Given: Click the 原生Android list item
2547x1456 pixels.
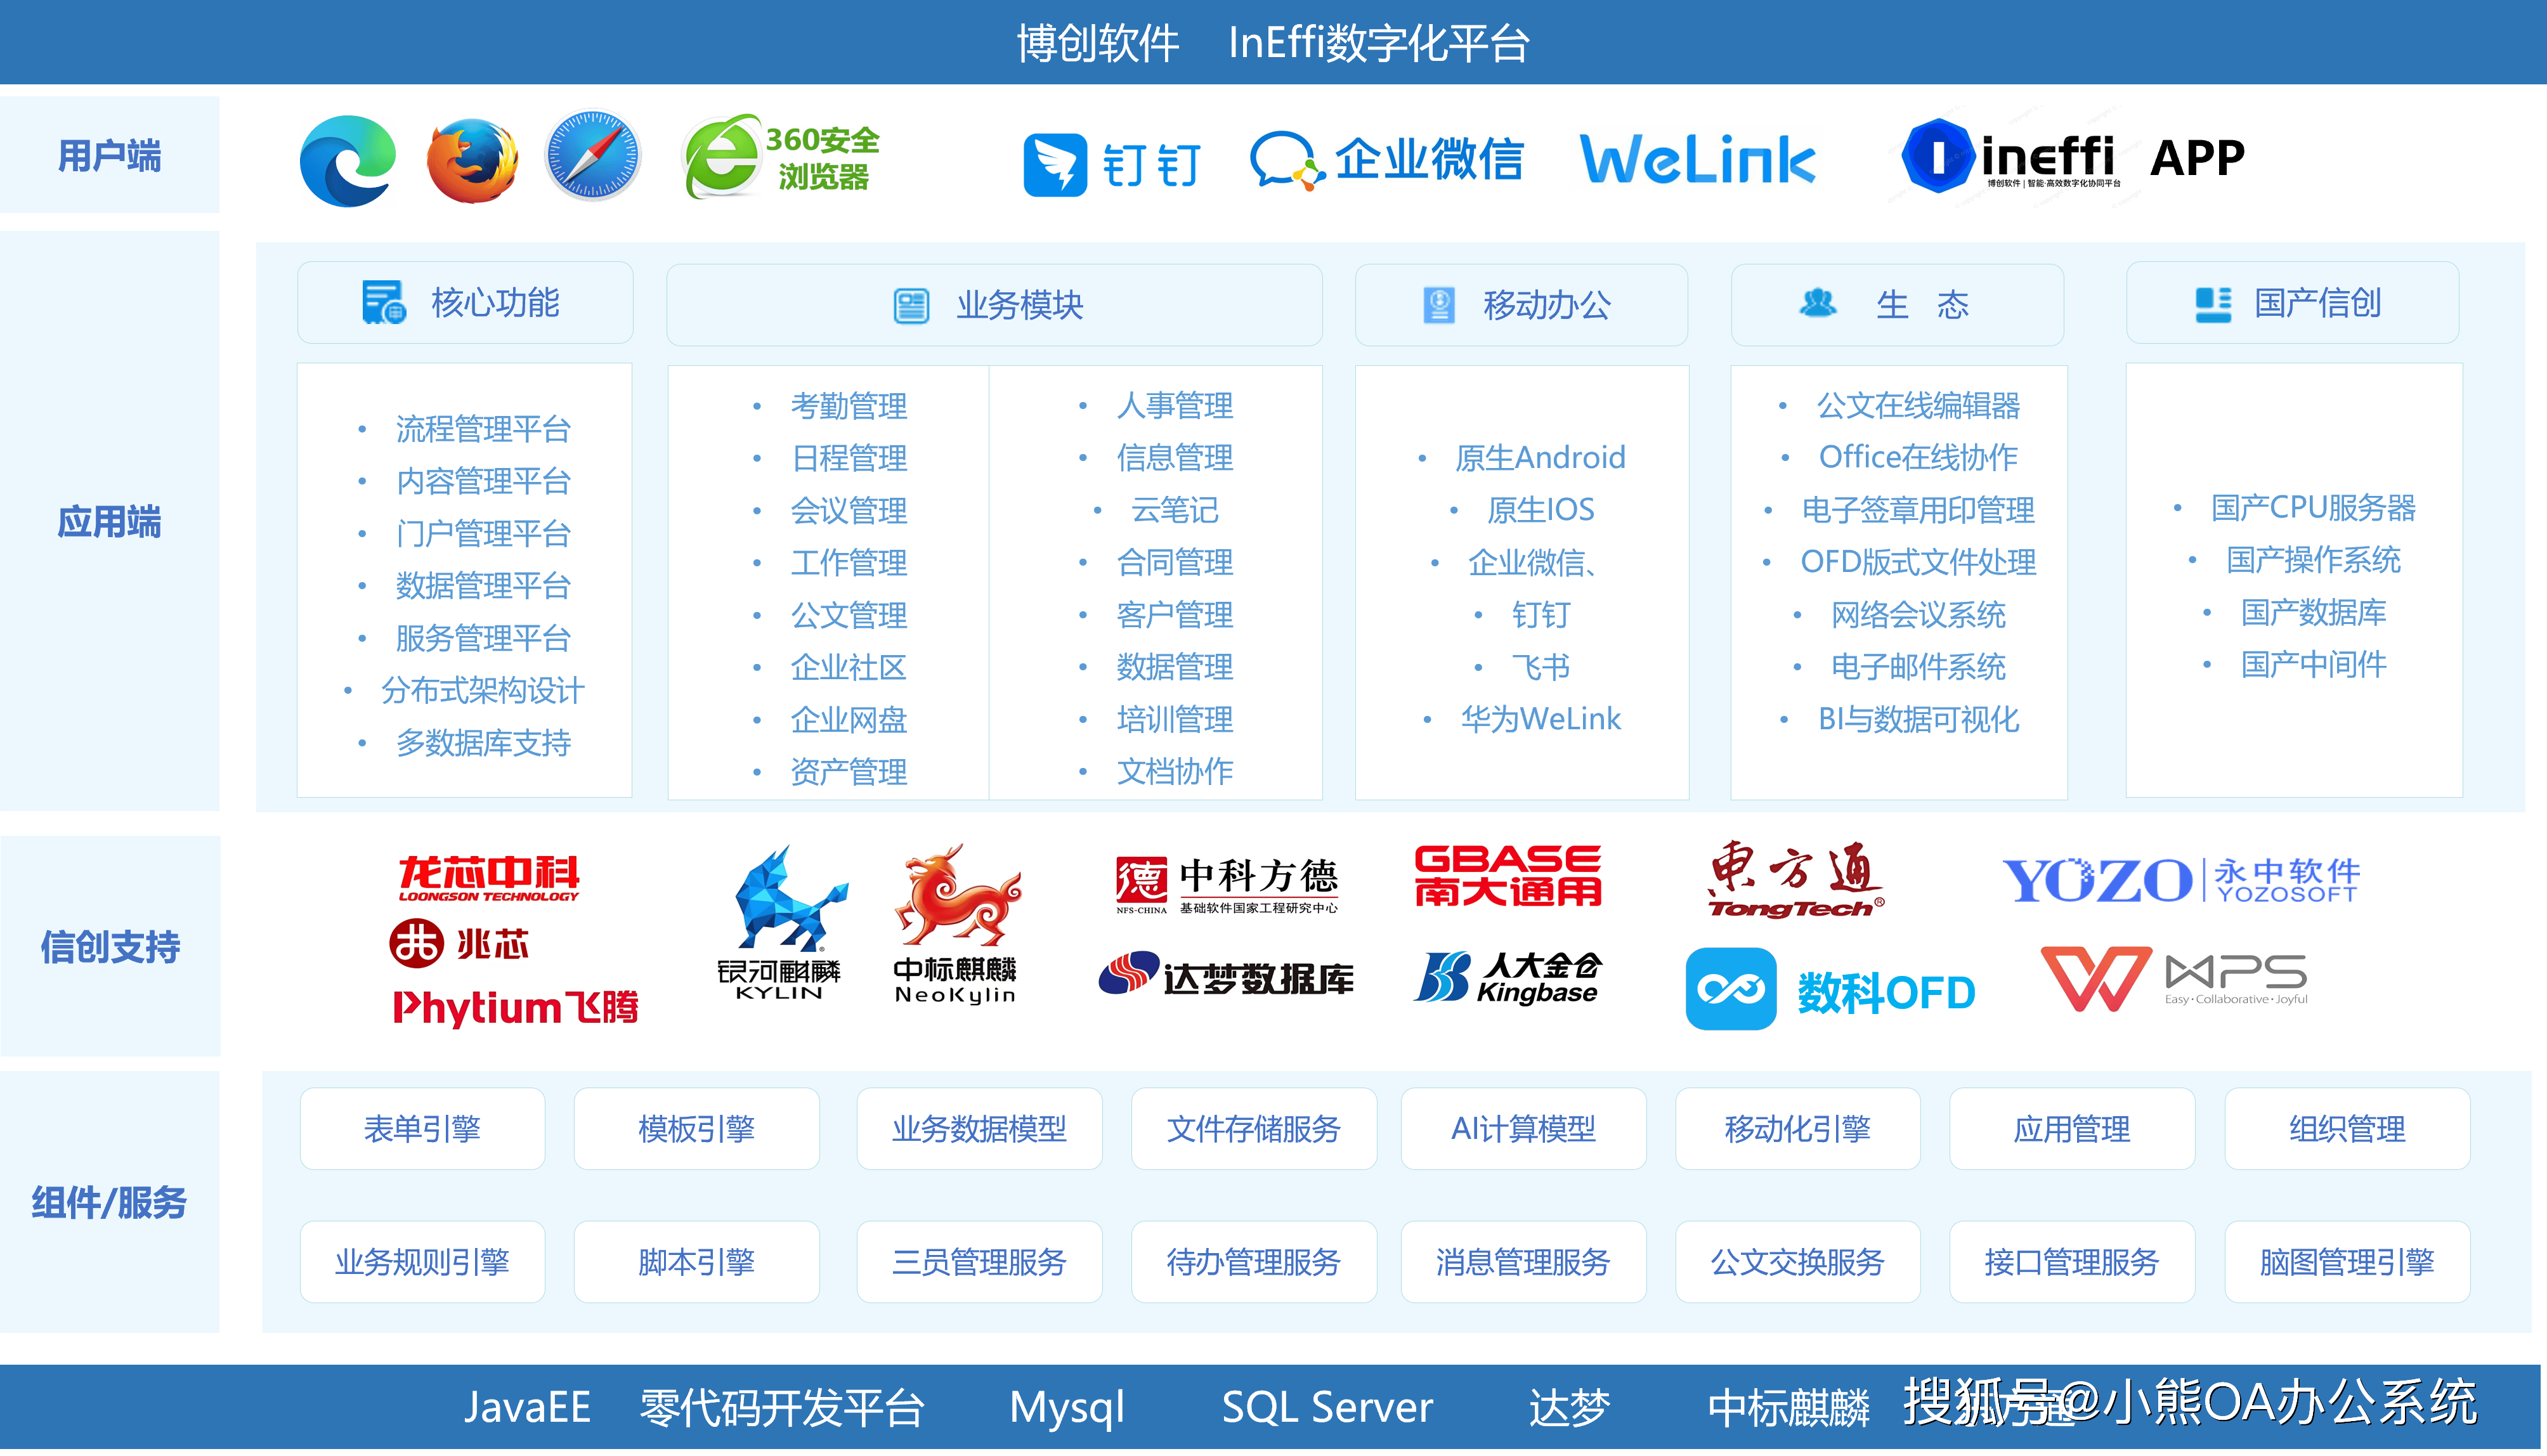Looking at the screenshot, I should pos(1540,458).
